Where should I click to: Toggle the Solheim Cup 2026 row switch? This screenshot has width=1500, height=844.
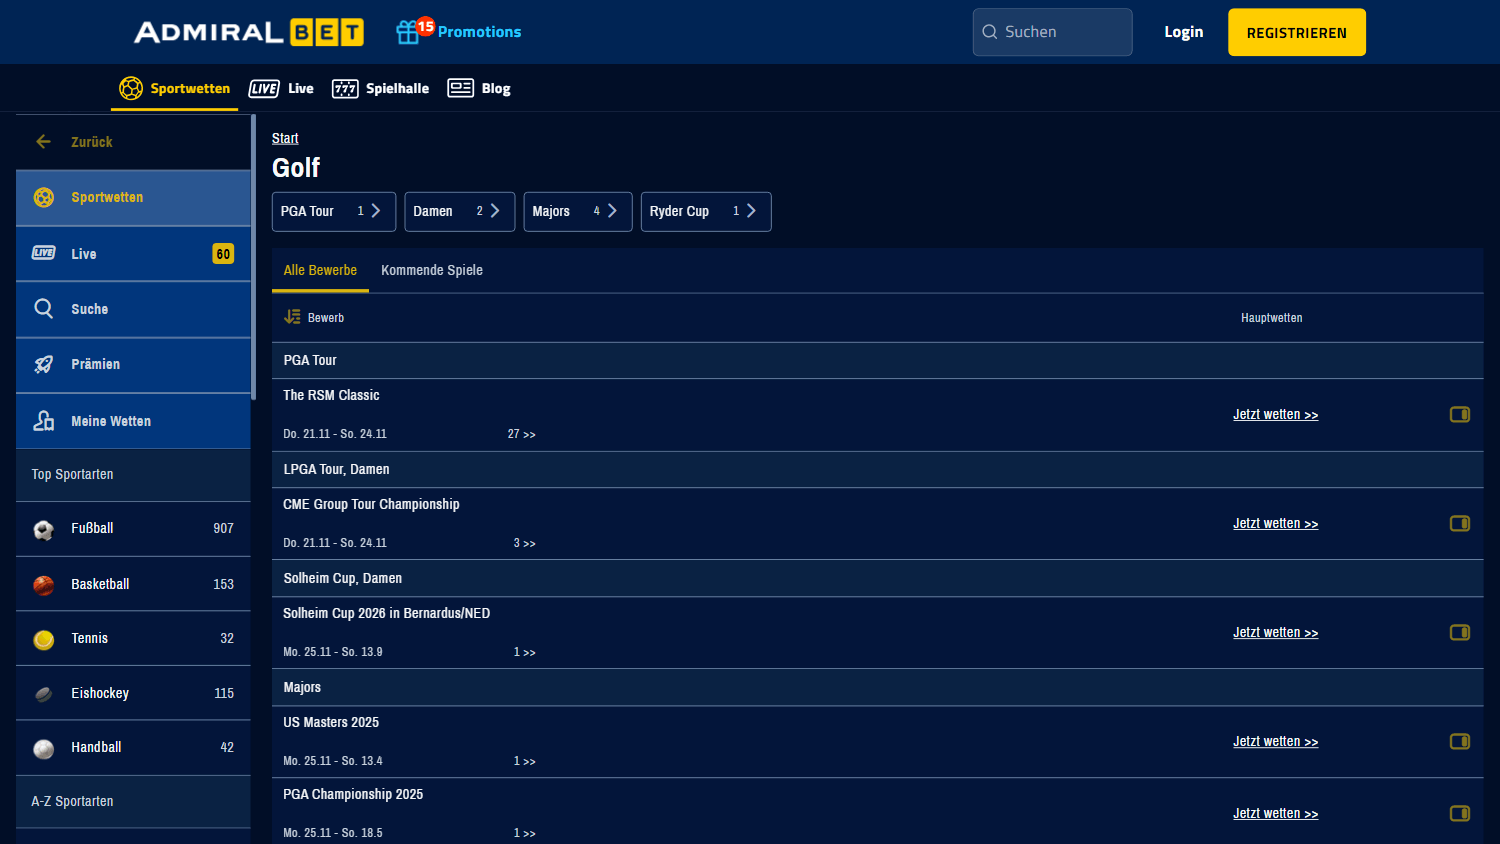pyautogui.click(x=1460, y=632)
